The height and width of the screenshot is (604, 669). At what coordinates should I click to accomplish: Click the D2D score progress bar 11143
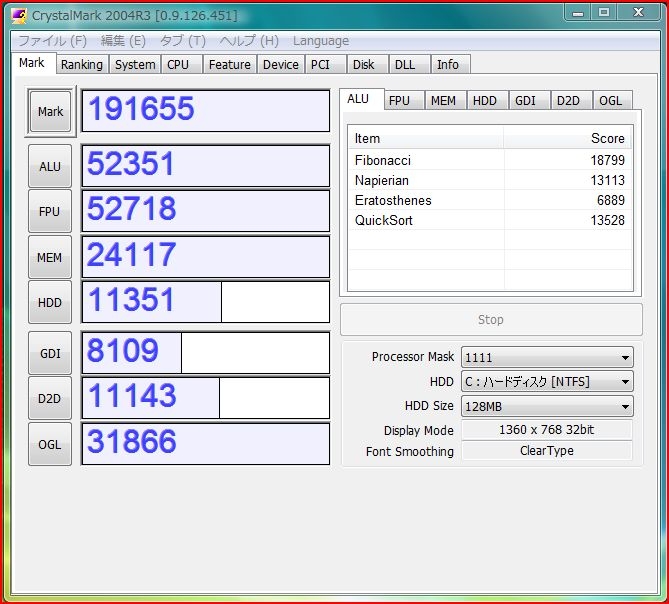coord(206,398)
